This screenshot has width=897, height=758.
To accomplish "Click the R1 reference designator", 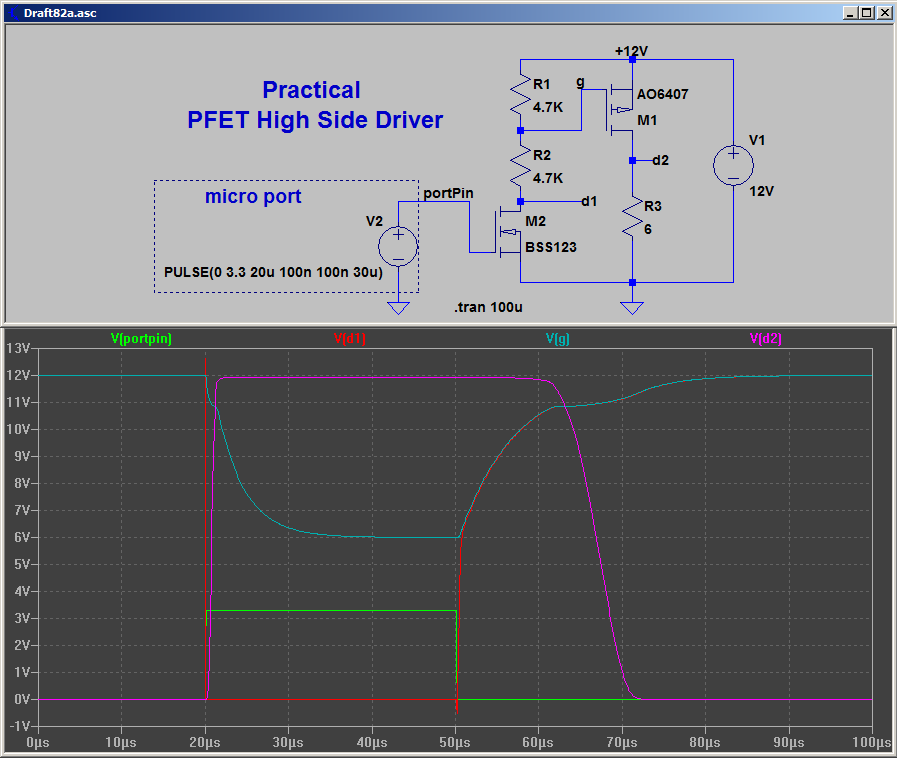I will coord(542,85).
